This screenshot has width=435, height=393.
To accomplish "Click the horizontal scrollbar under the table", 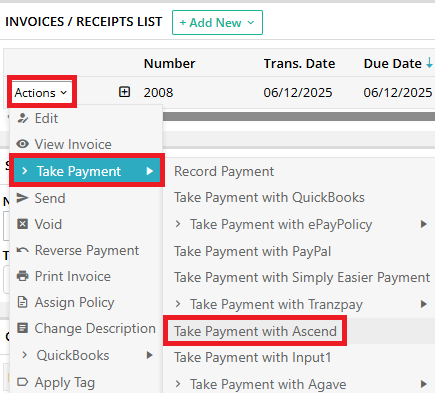I will tap(298, 116).
